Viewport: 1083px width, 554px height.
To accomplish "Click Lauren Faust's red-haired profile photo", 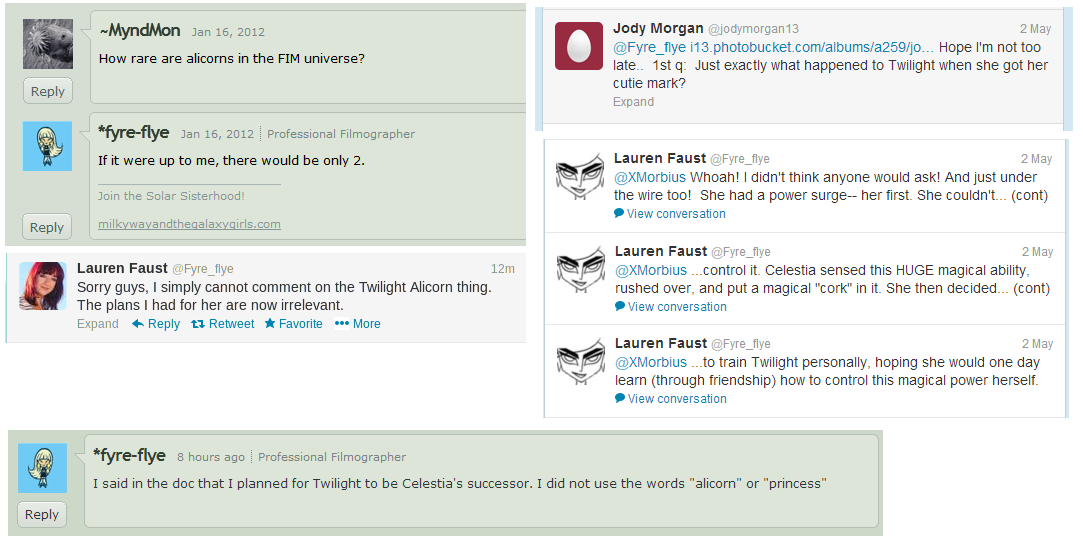I will (43, 286).
